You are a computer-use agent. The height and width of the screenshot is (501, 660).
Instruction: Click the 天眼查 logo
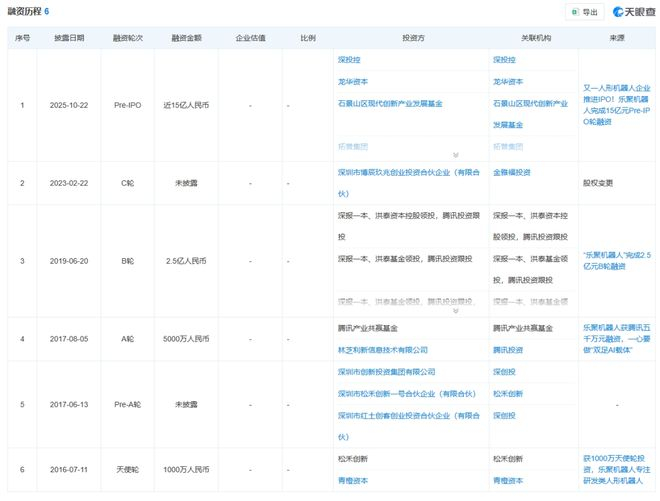pyautogui.click(x=634, y=12)
